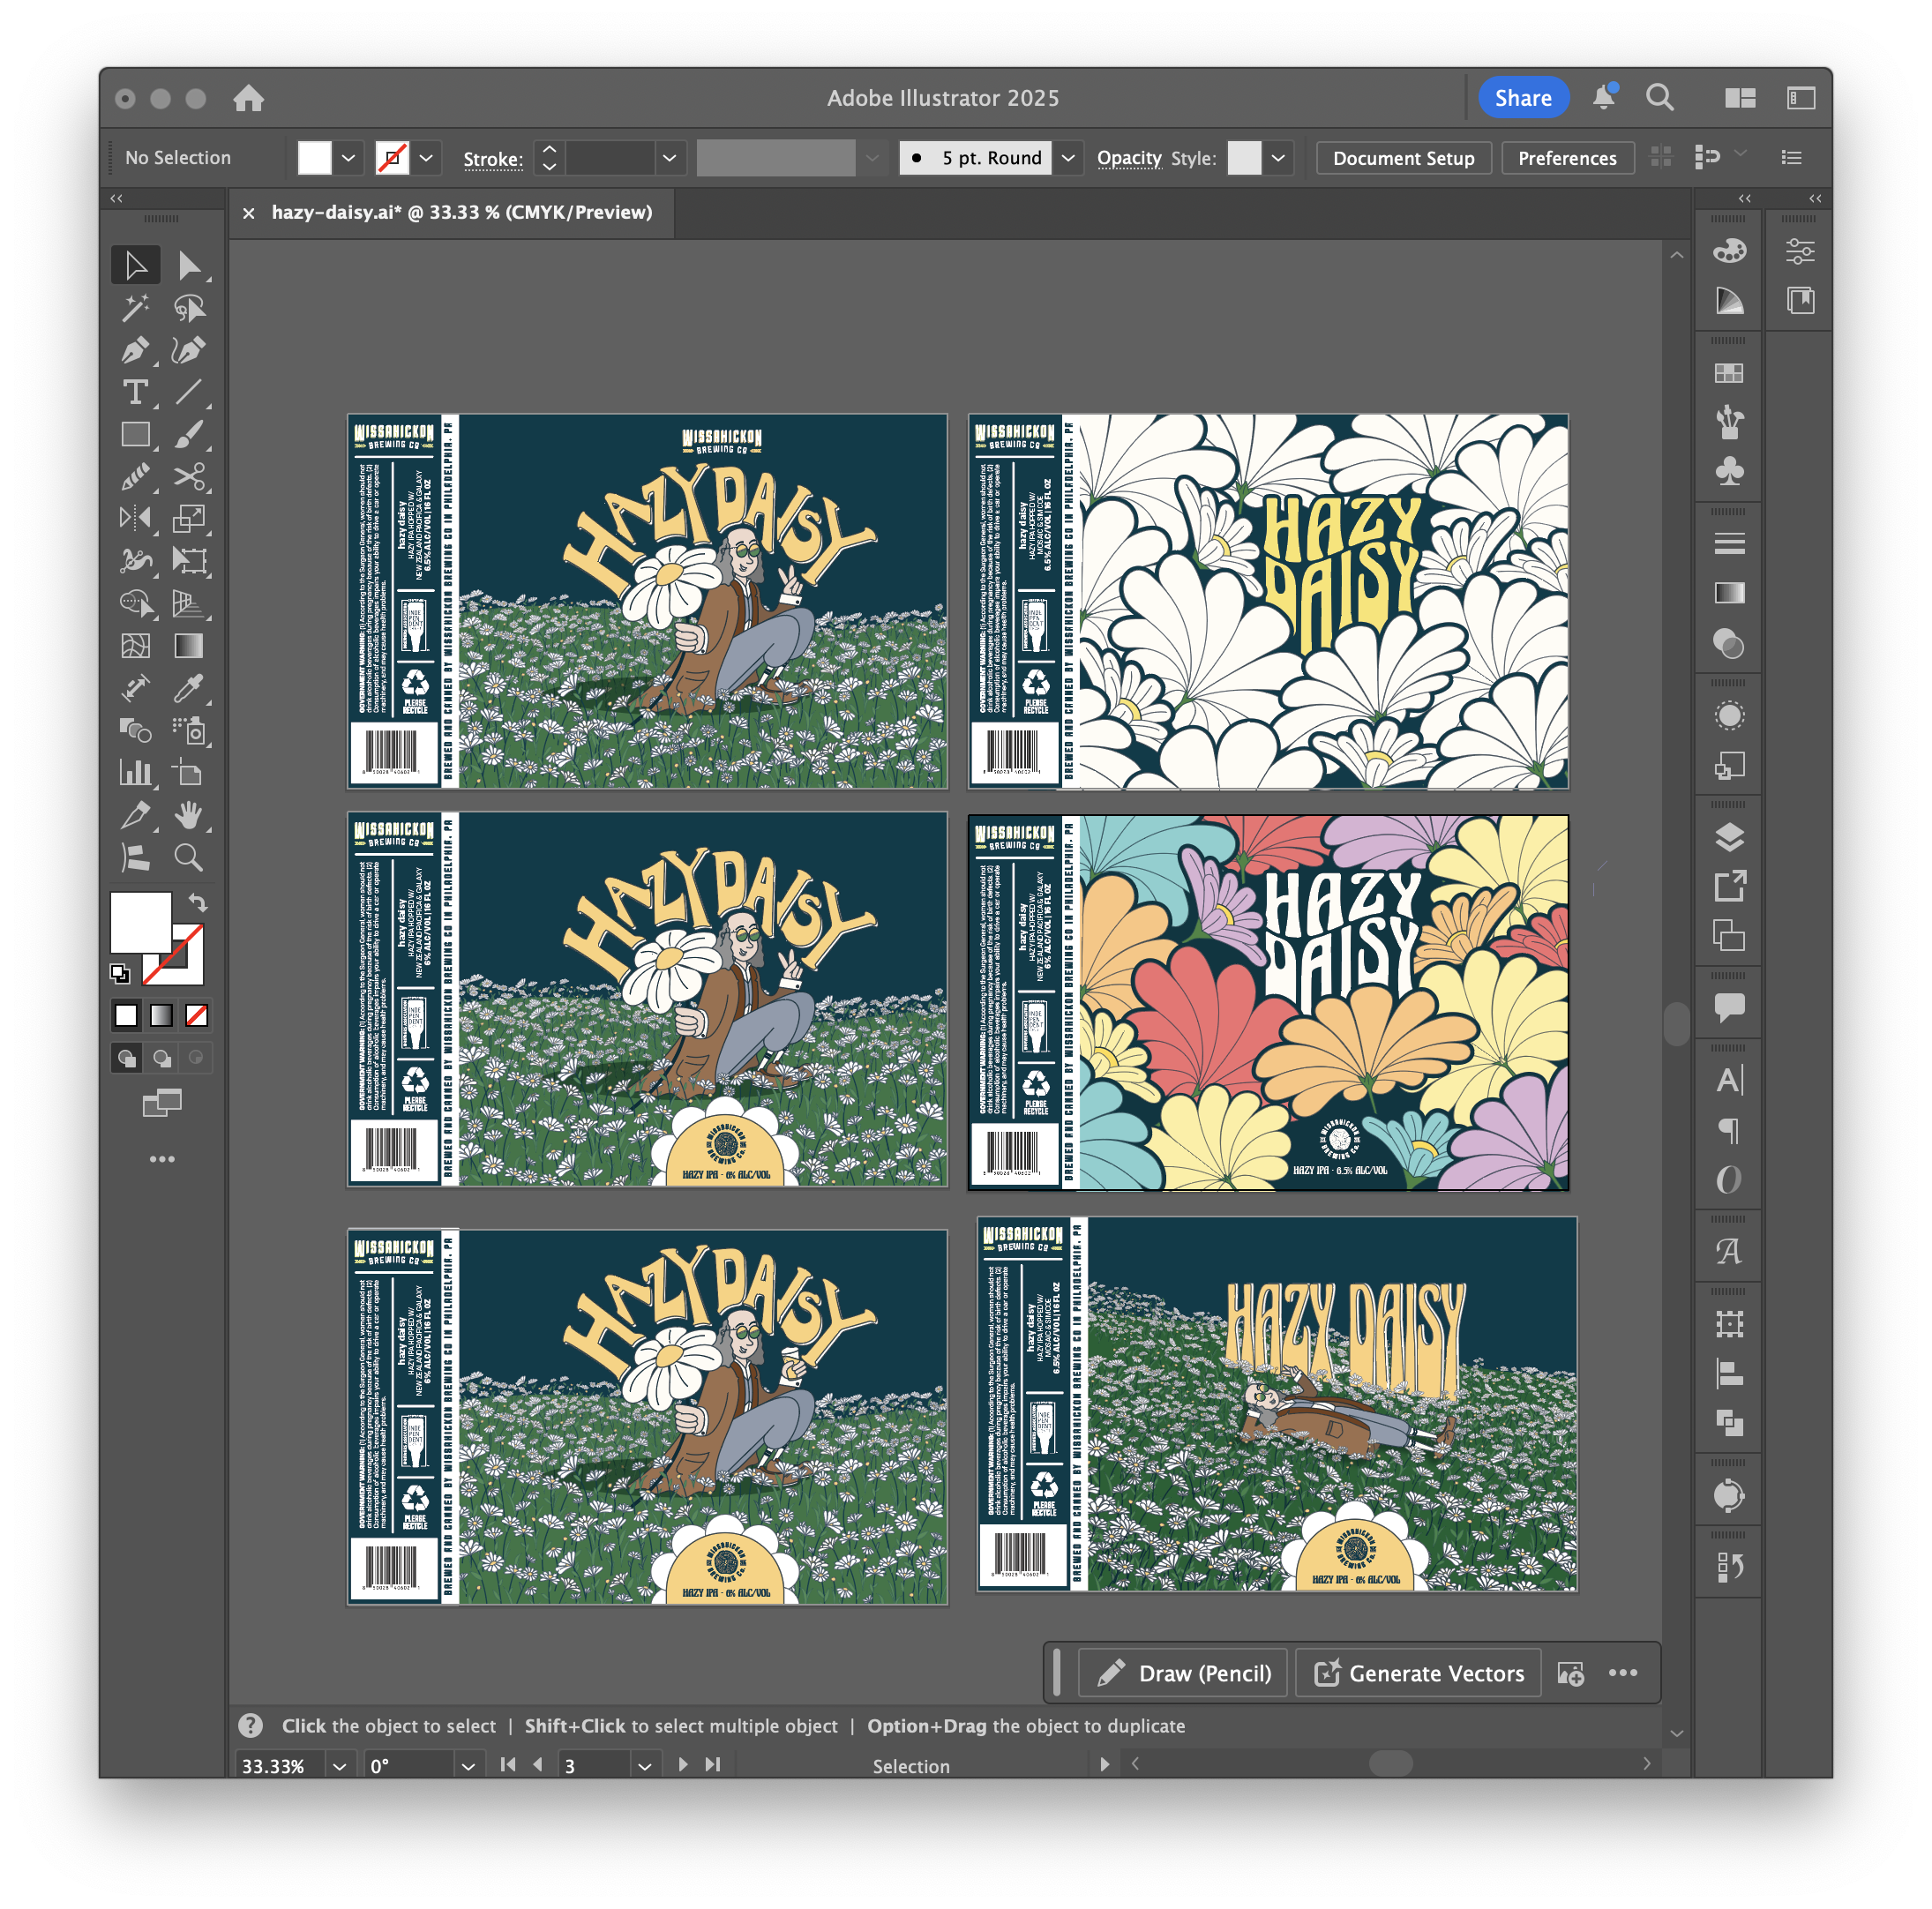Image resolution: width=1932 pixels, height=1909 pixels.
Task: Expand the 5 pt. Round brush dropdown
Action: [1068, 158]
